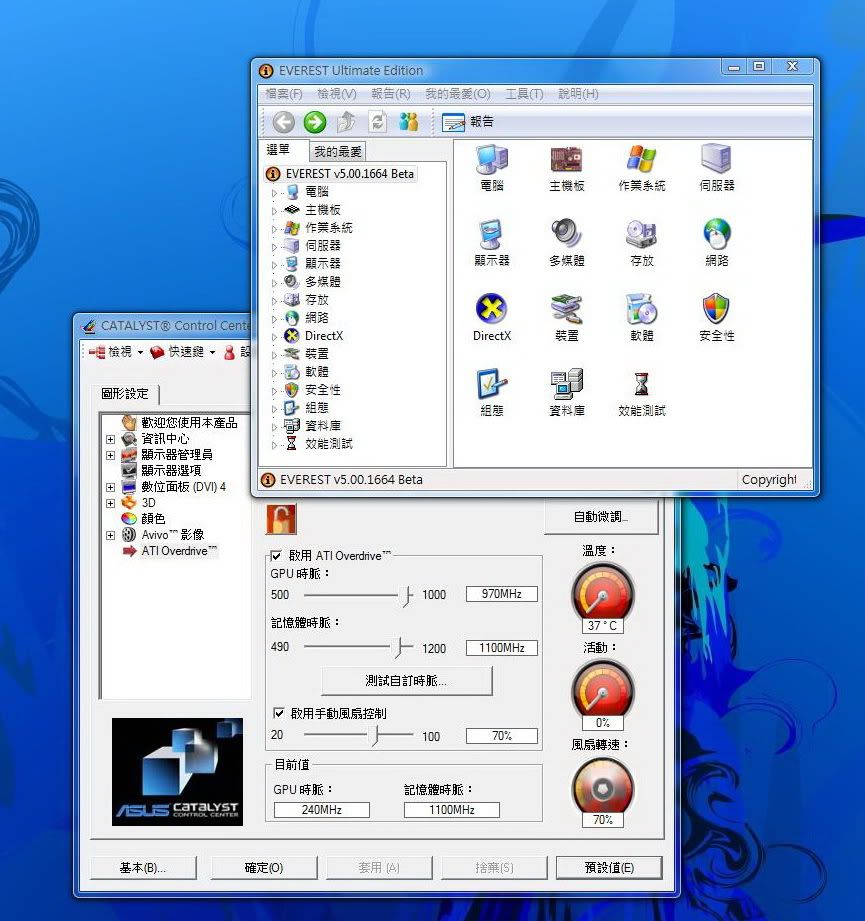Image resolution: width=865 pixels, height=921 pixels.
Task: Expand DirectX node in EVEREST tree
Action: point(274,337)
